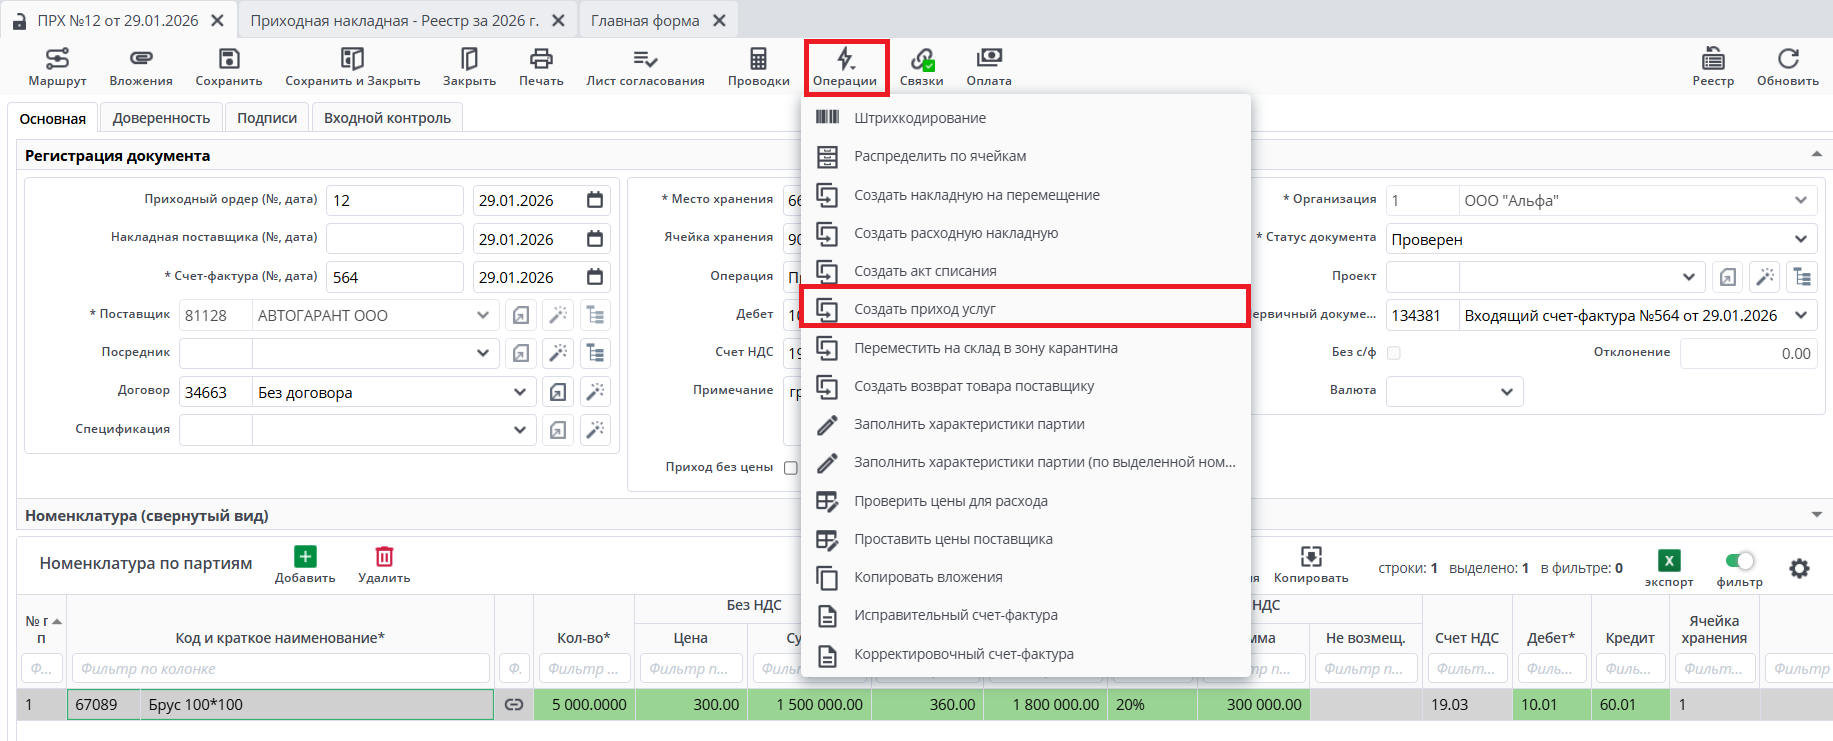Export the grid to Excel
The width and height of the screenshot is (1833, 741).
1669,568
